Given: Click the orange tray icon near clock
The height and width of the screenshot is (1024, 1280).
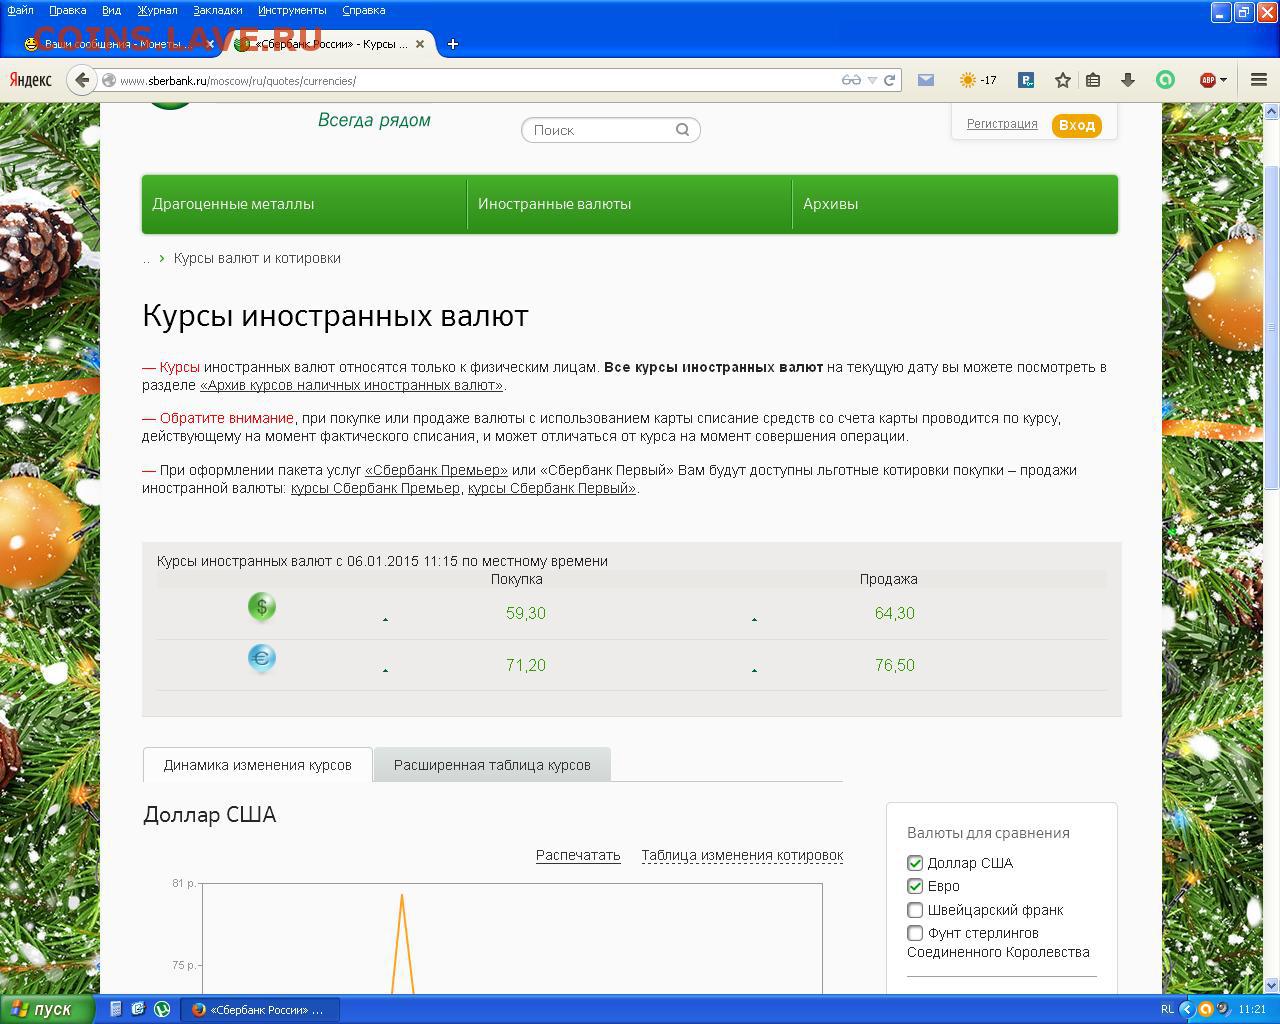Looking at the screenshot, I should pyautogui.click(x=1206, y=1009).
